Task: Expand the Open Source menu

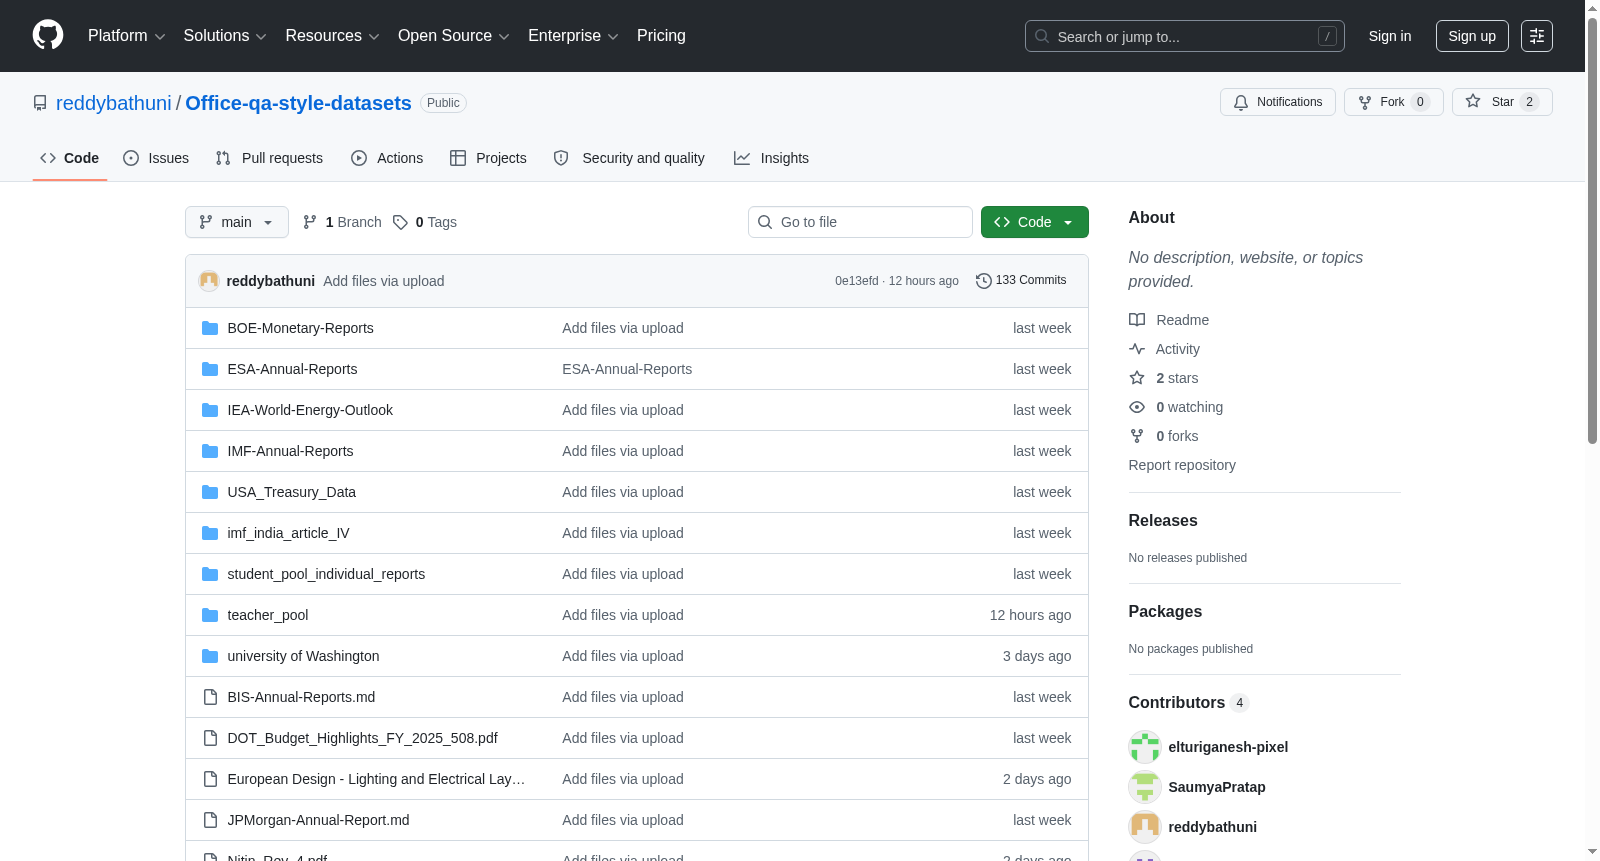Action: pos(454,36)
